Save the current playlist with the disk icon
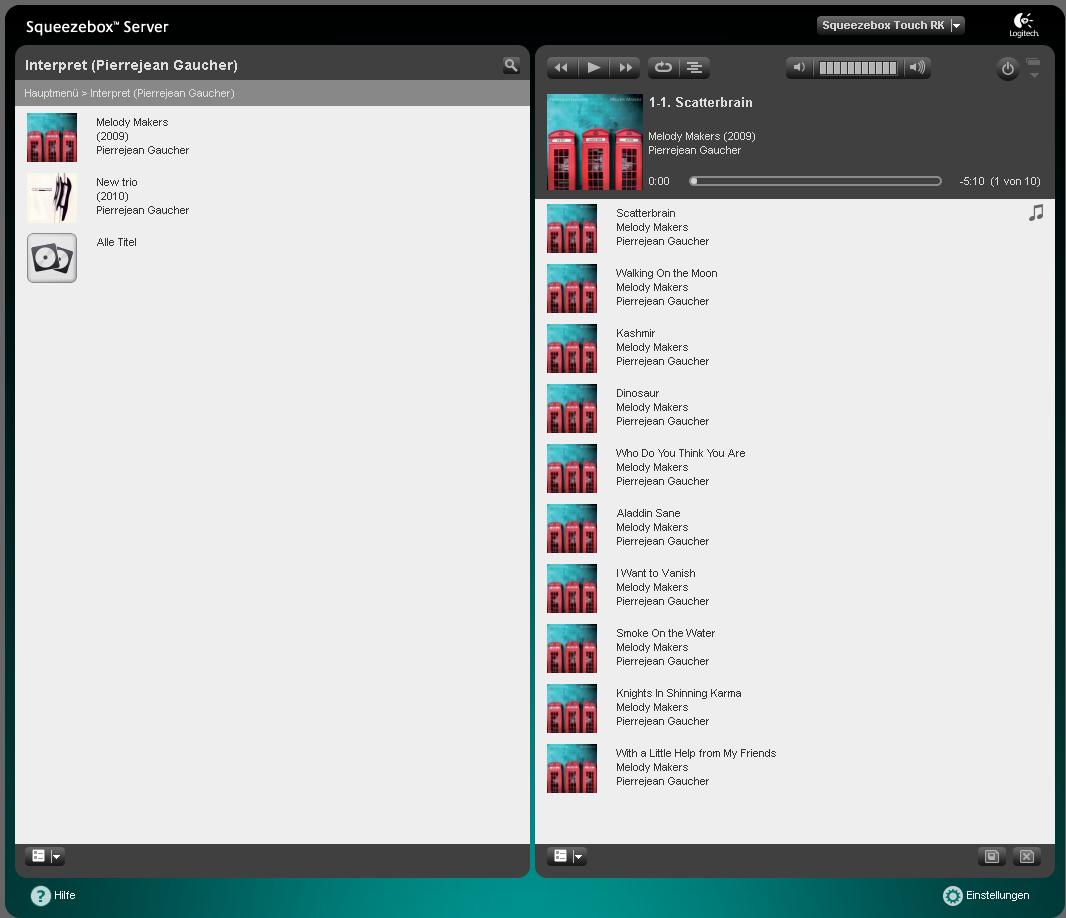1066x918 pixels. pyautogui.click(x=991, y=856)
